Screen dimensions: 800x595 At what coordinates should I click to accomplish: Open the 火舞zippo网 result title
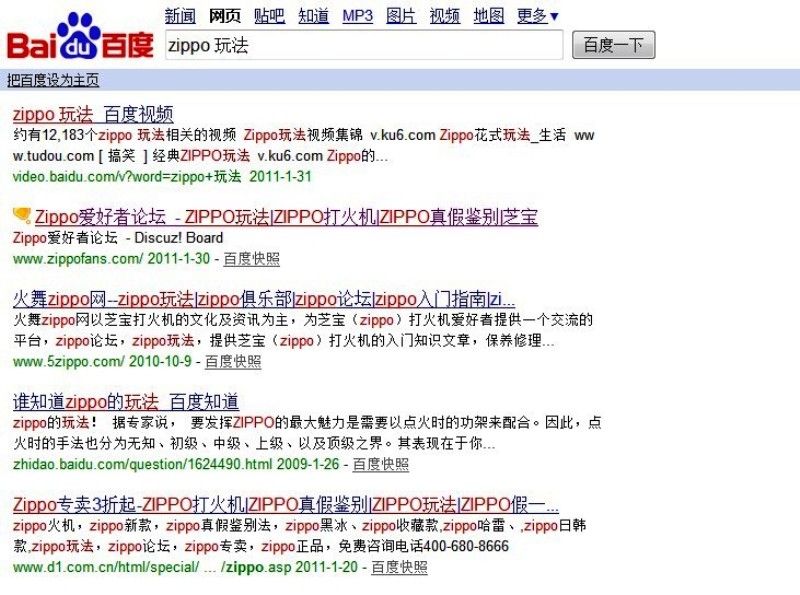coord(264,299)
